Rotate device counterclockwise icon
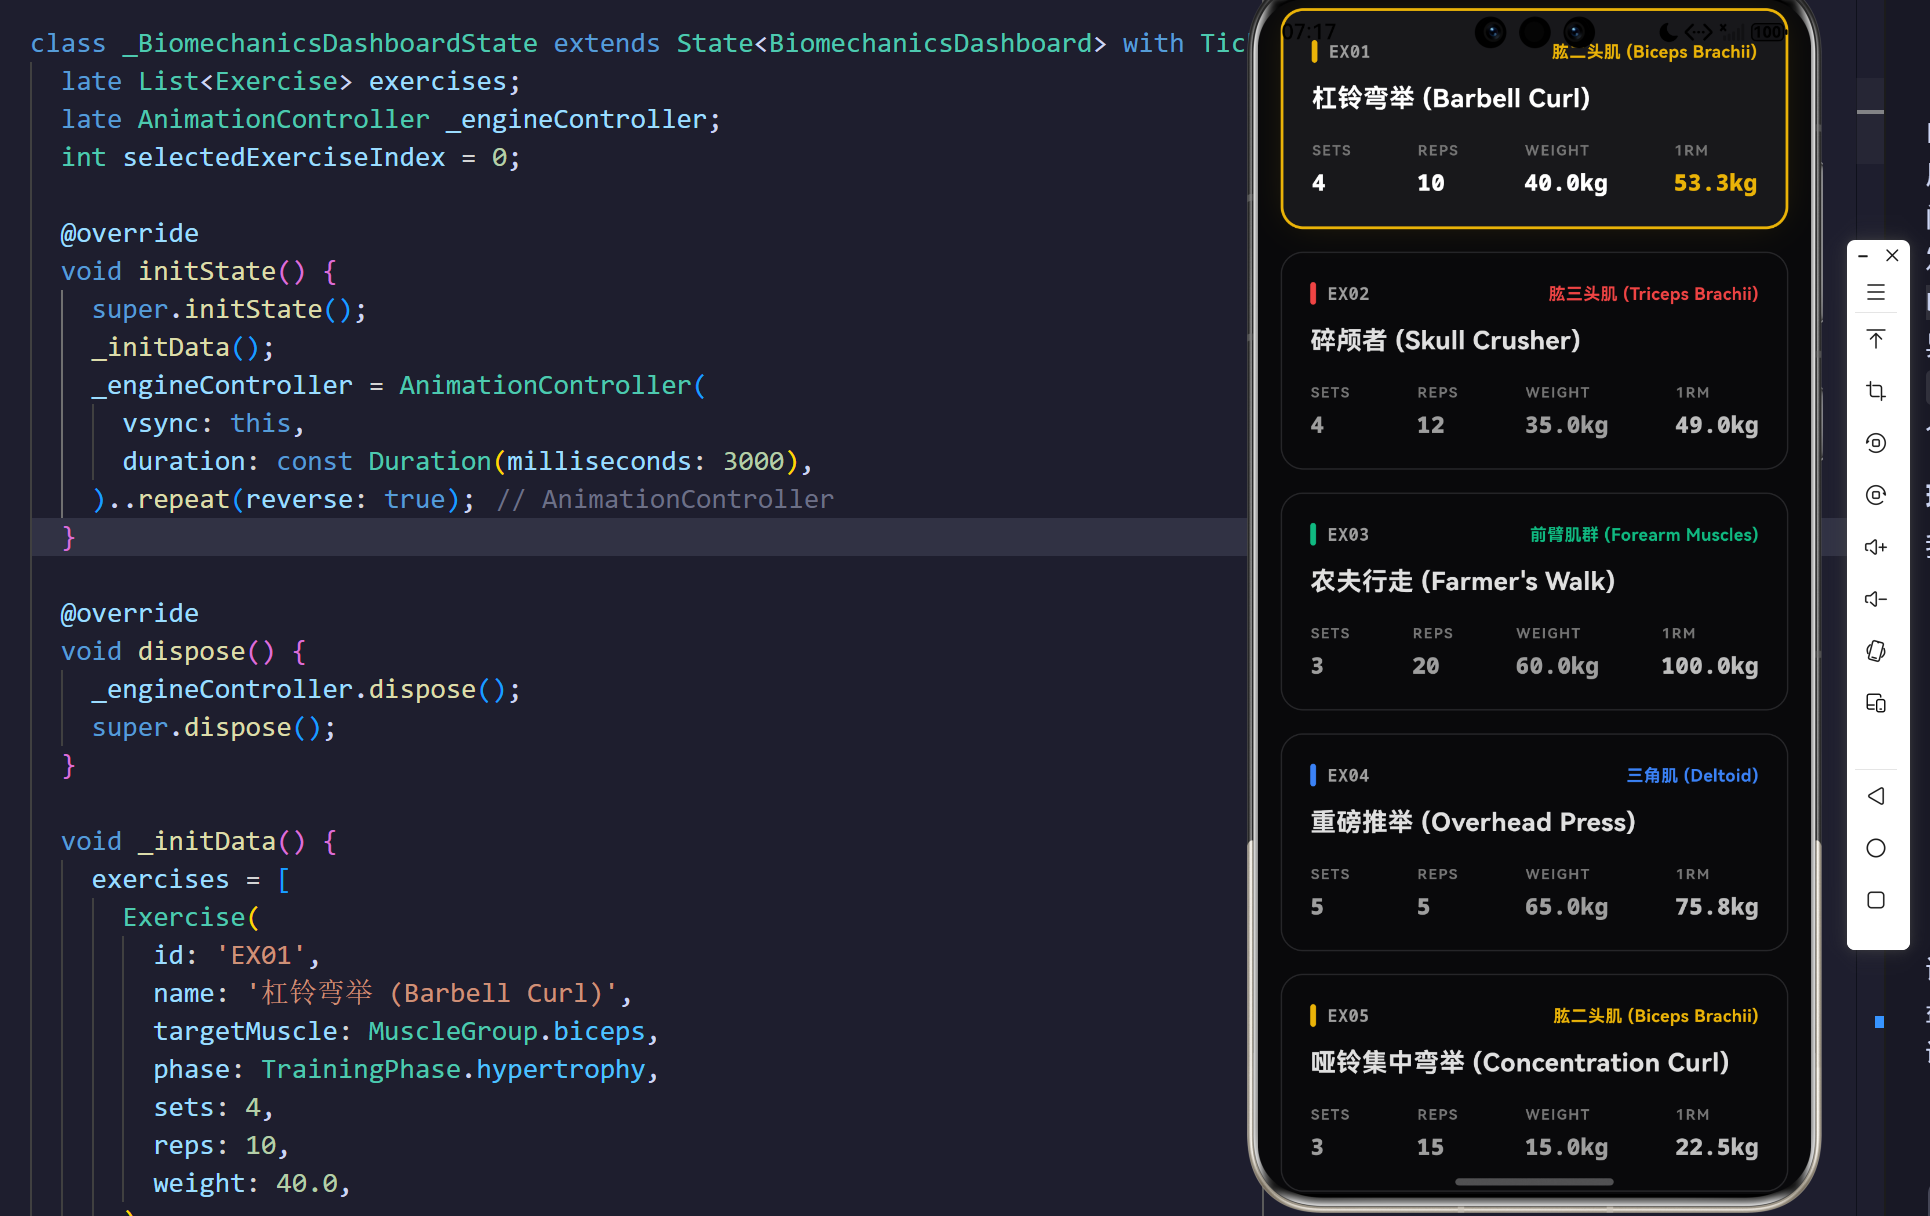This screenshot has width=1930, height=1216. [x=1876, y=443]
